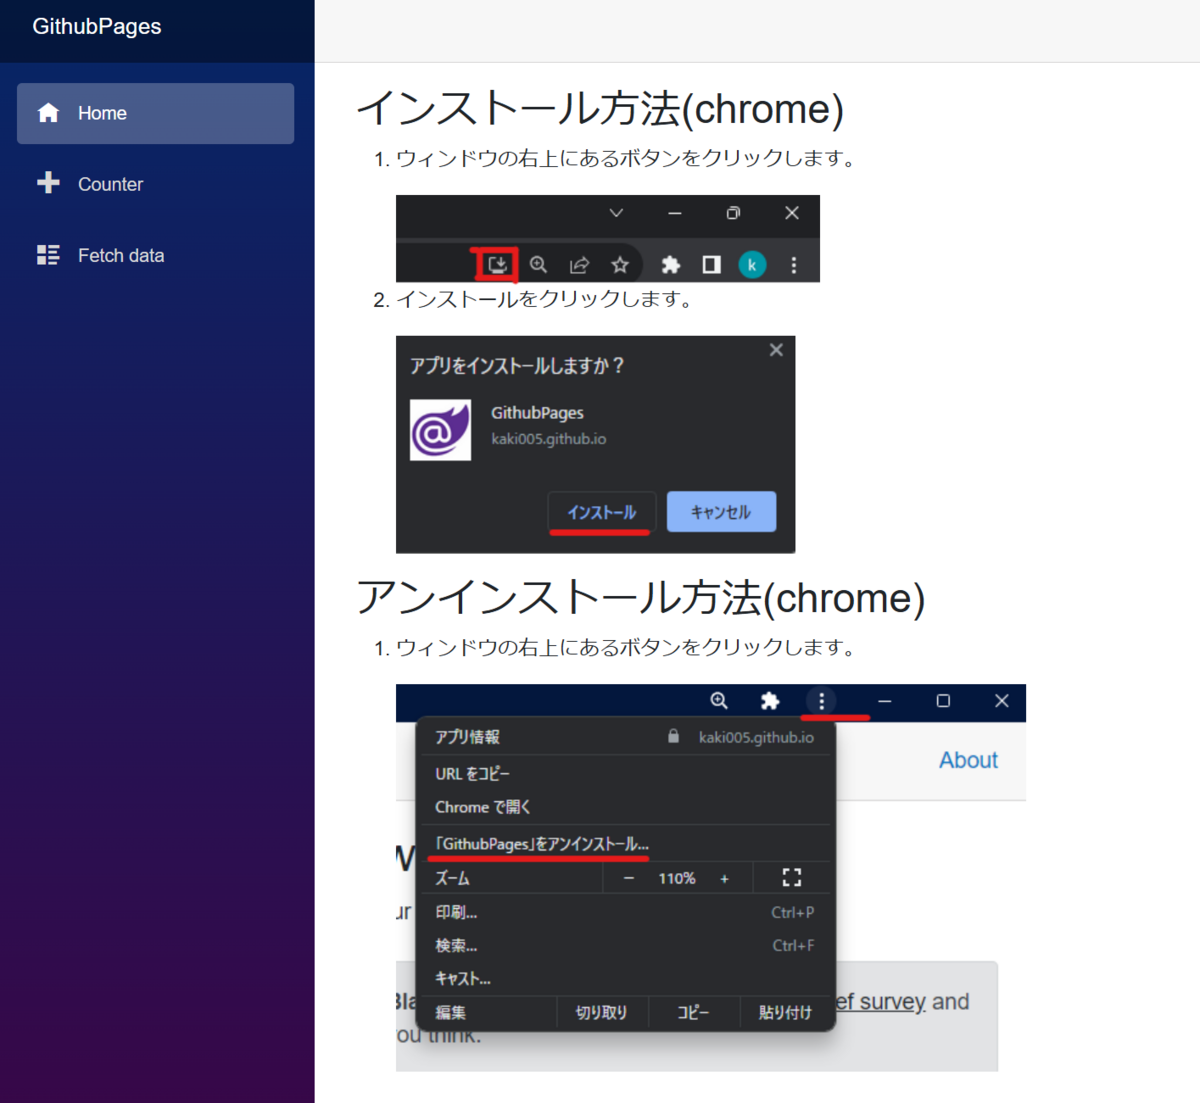
Task: Click the インストール方法(chrome) heading
Action: point(600,108)
